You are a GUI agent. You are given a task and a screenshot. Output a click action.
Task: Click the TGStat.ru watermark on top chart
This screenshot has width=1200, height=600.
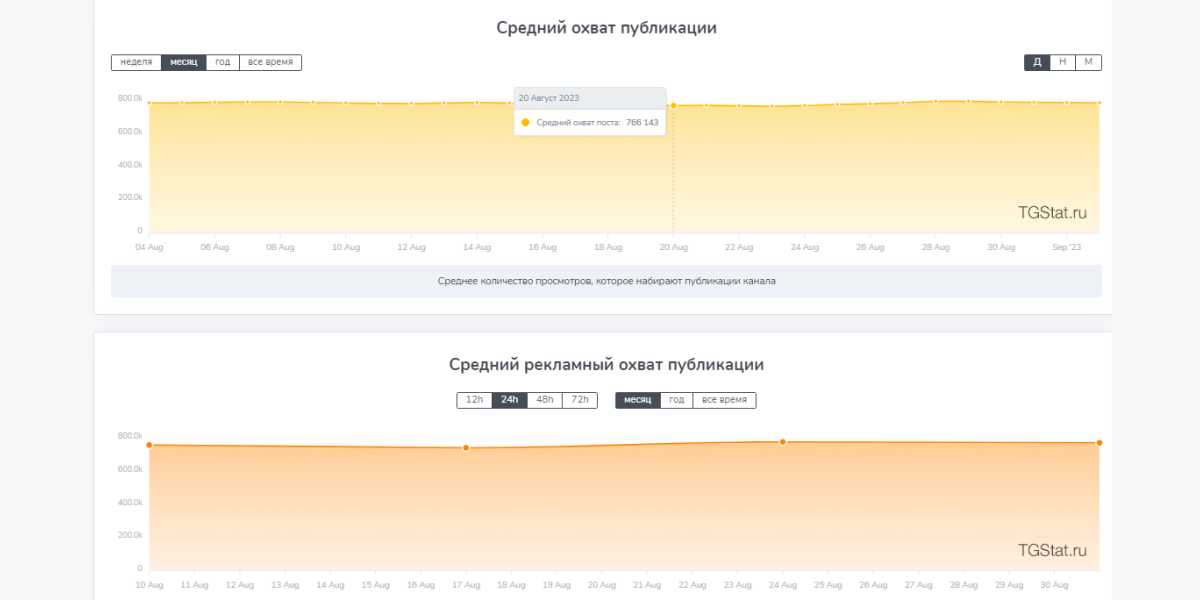point(1052,213)
